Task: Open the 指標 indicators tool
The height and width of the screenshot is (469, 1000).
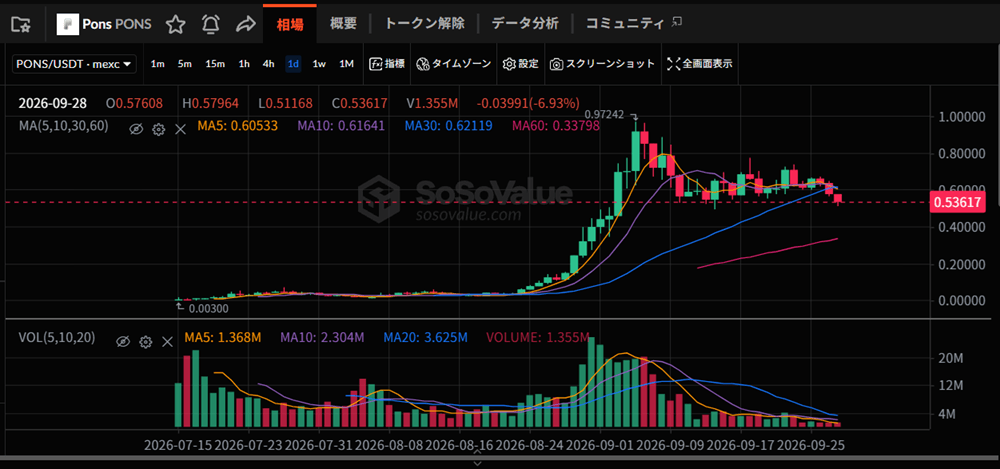Action: click(x=387, y=64)
